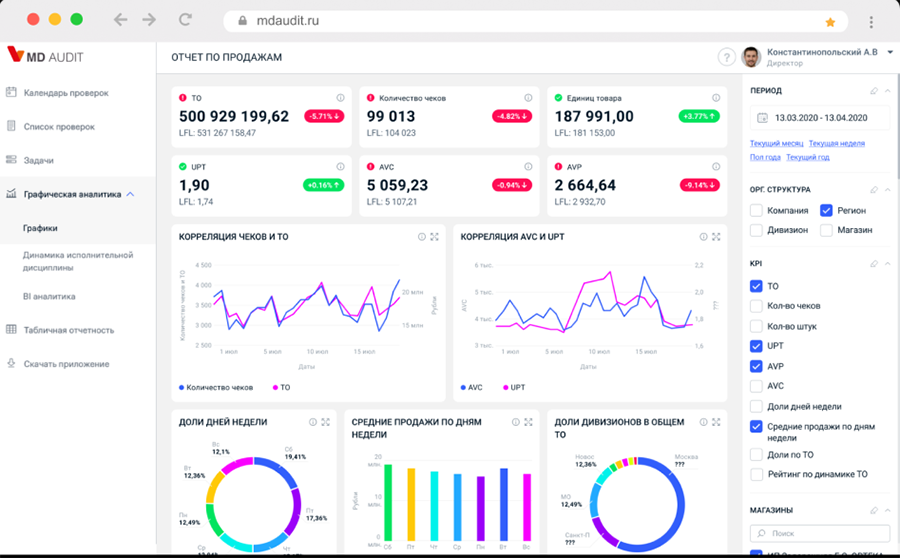Click the bookmark star in the address bar
The width and height of the screenshot is (900, 558).
pos(829,21)
